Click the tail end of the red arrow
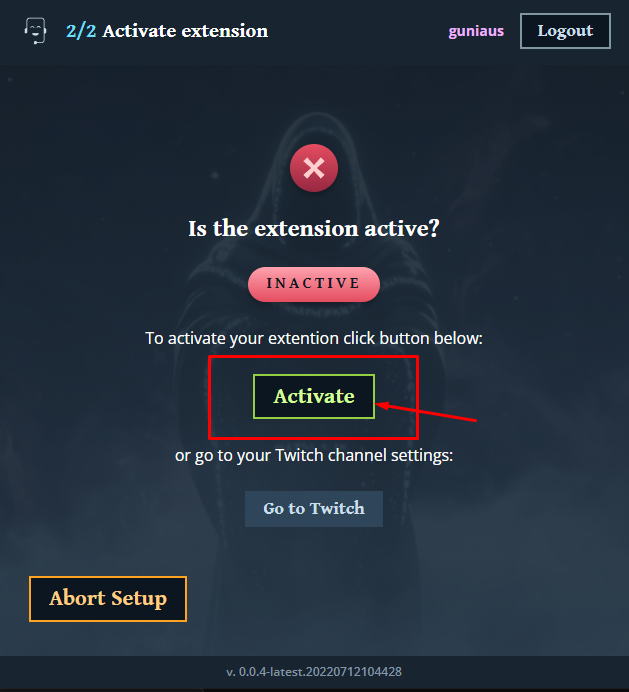 coord(475,420)
